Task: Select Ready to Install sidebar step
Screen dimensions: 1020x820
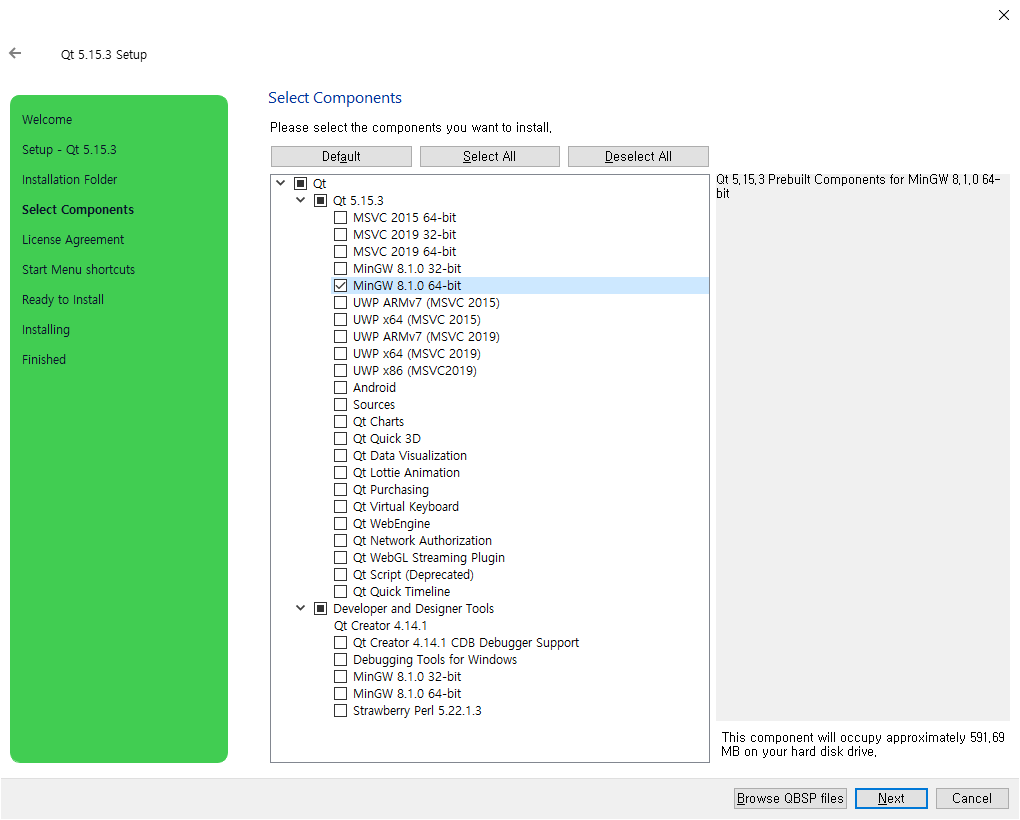Action: click(x=62, y=300)
